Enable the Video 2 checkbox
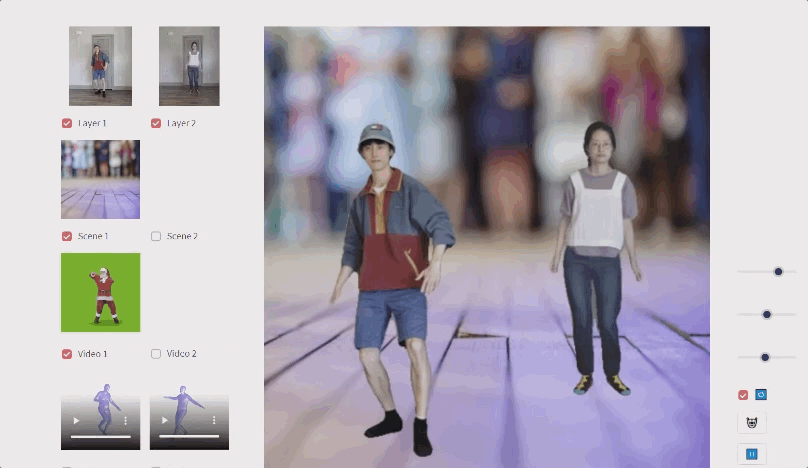This screenshot has width=808, height=468. 156,354
